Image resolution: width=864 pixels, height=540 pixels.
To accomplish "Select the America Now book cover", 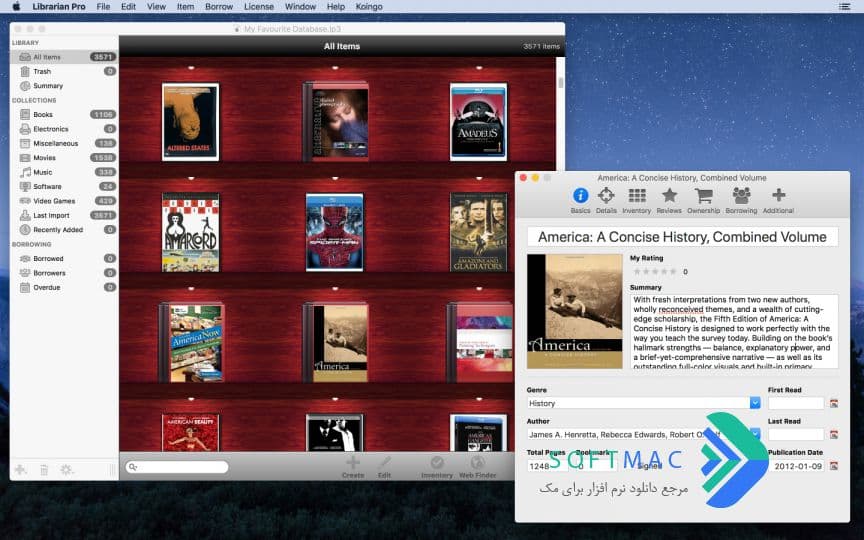I will (x=191, y=342).
